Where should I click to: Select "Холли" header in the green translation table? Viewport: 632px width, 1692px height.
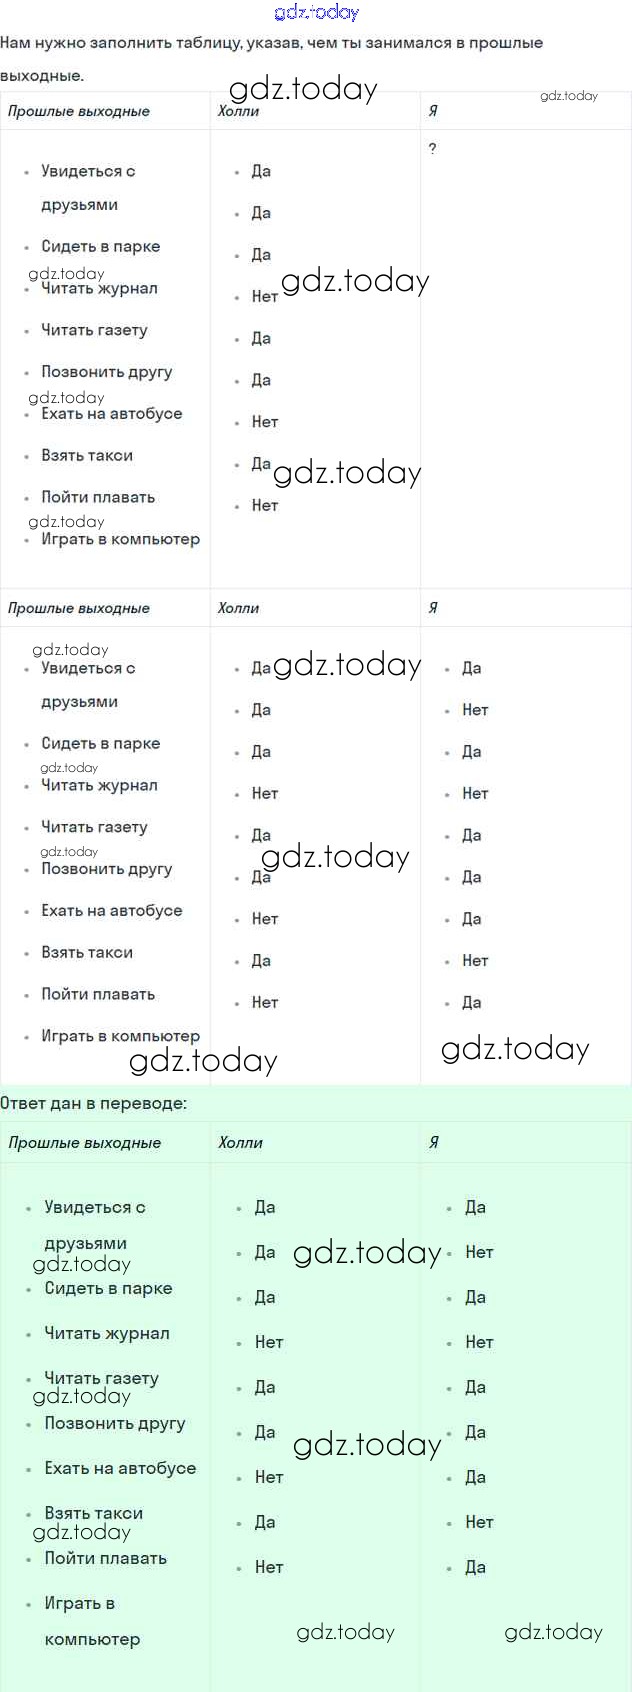[x=240, y=1142]
